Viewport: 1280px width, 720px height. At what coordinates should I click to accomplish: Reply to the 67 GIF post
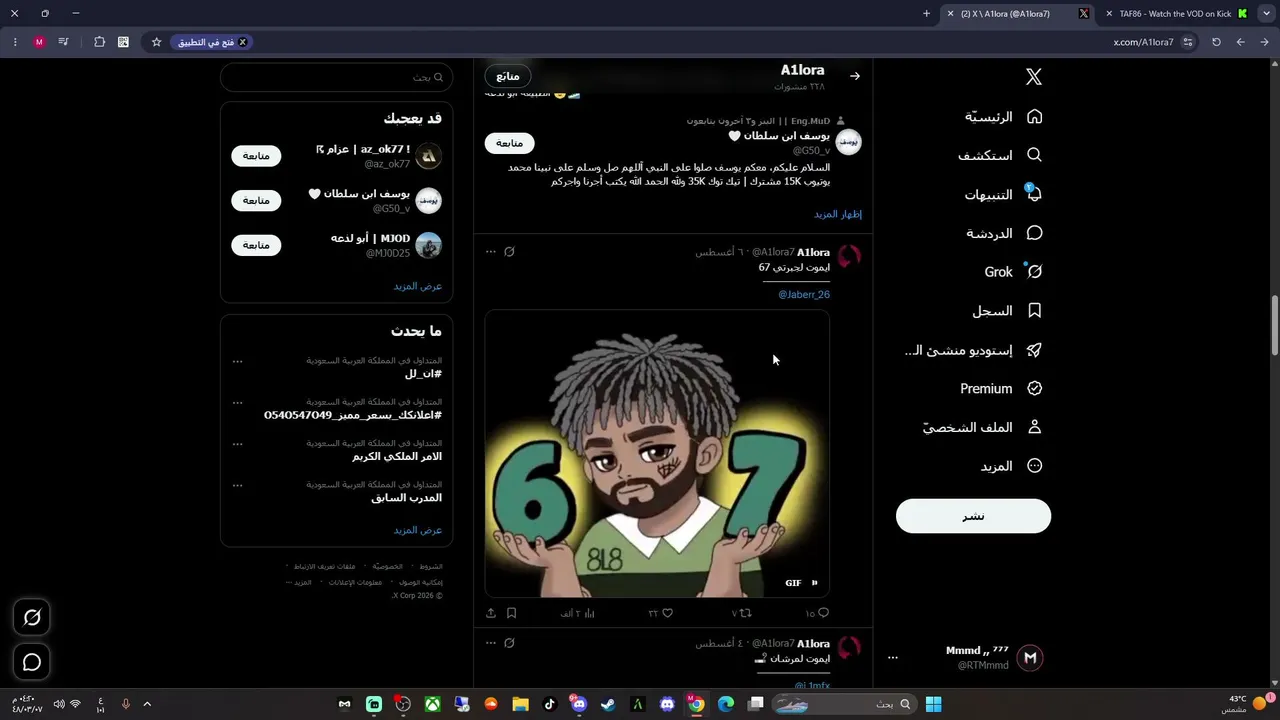point(823,613)
